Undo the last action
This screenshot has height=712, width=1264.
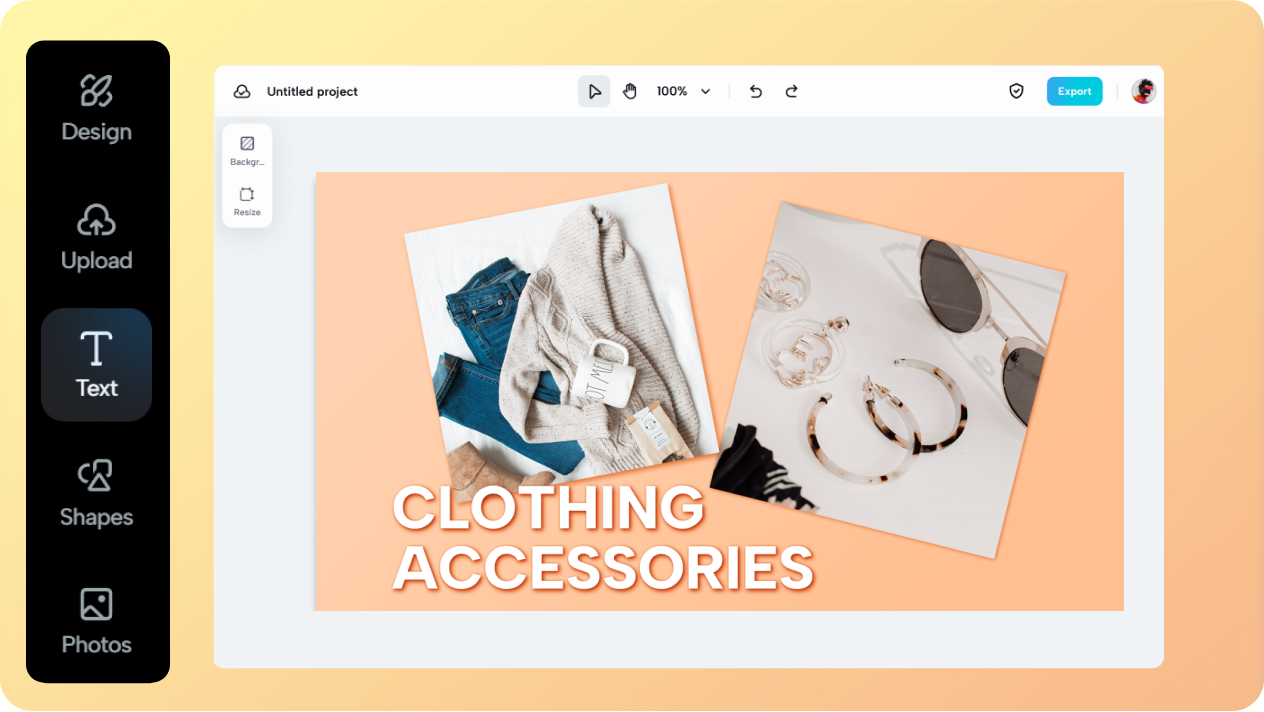tap(755, 91)
